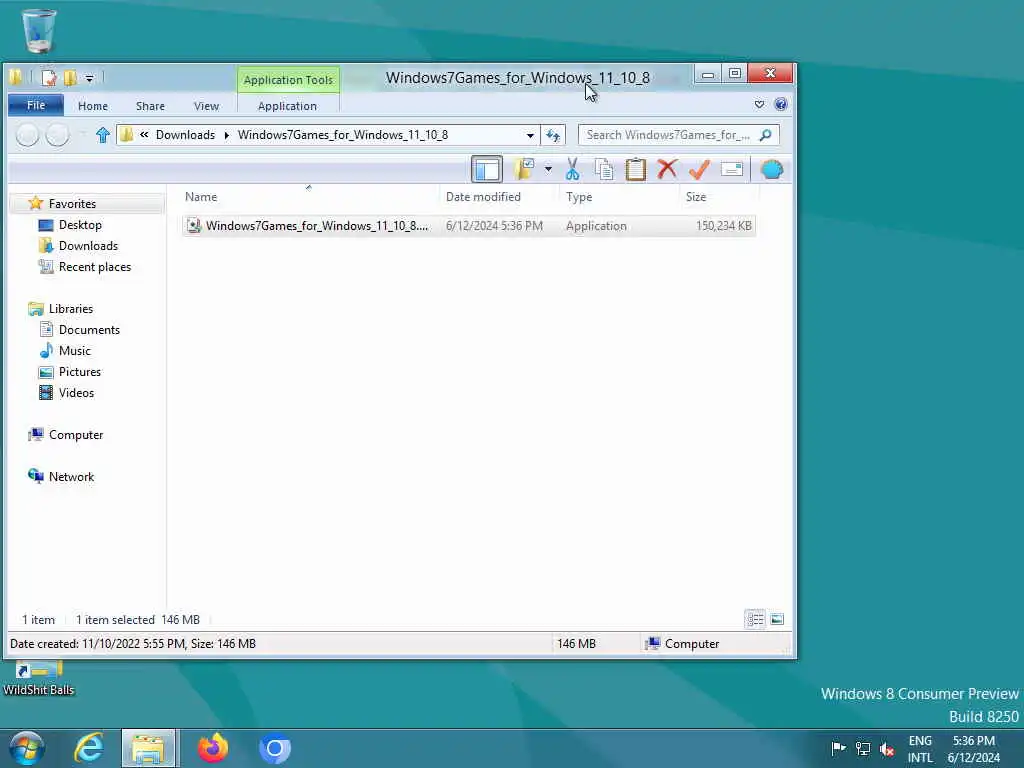Open the address bar history dropdown

[530, 135]
